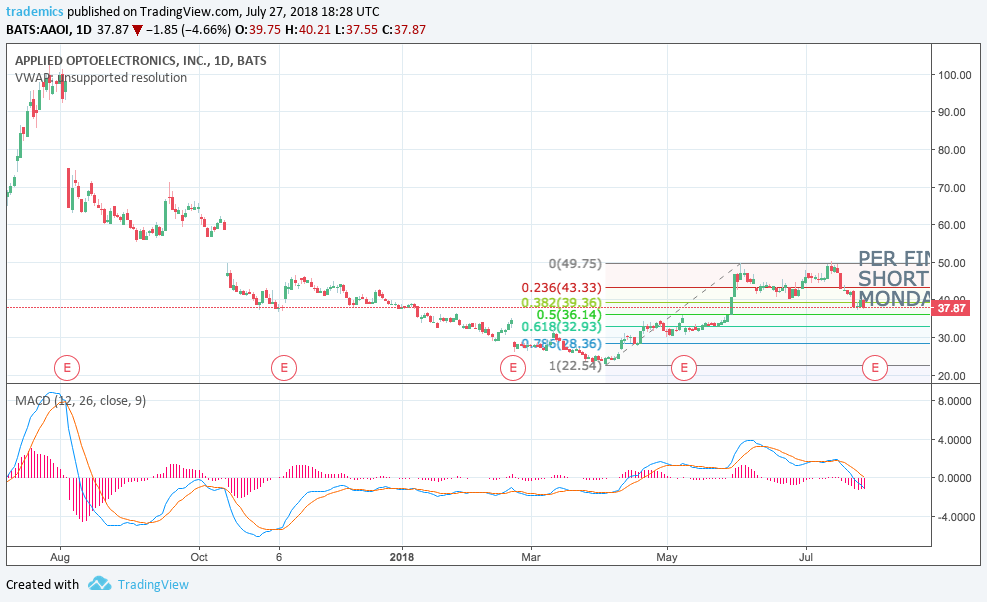Open the trademics author profile link

click(35, 11)
